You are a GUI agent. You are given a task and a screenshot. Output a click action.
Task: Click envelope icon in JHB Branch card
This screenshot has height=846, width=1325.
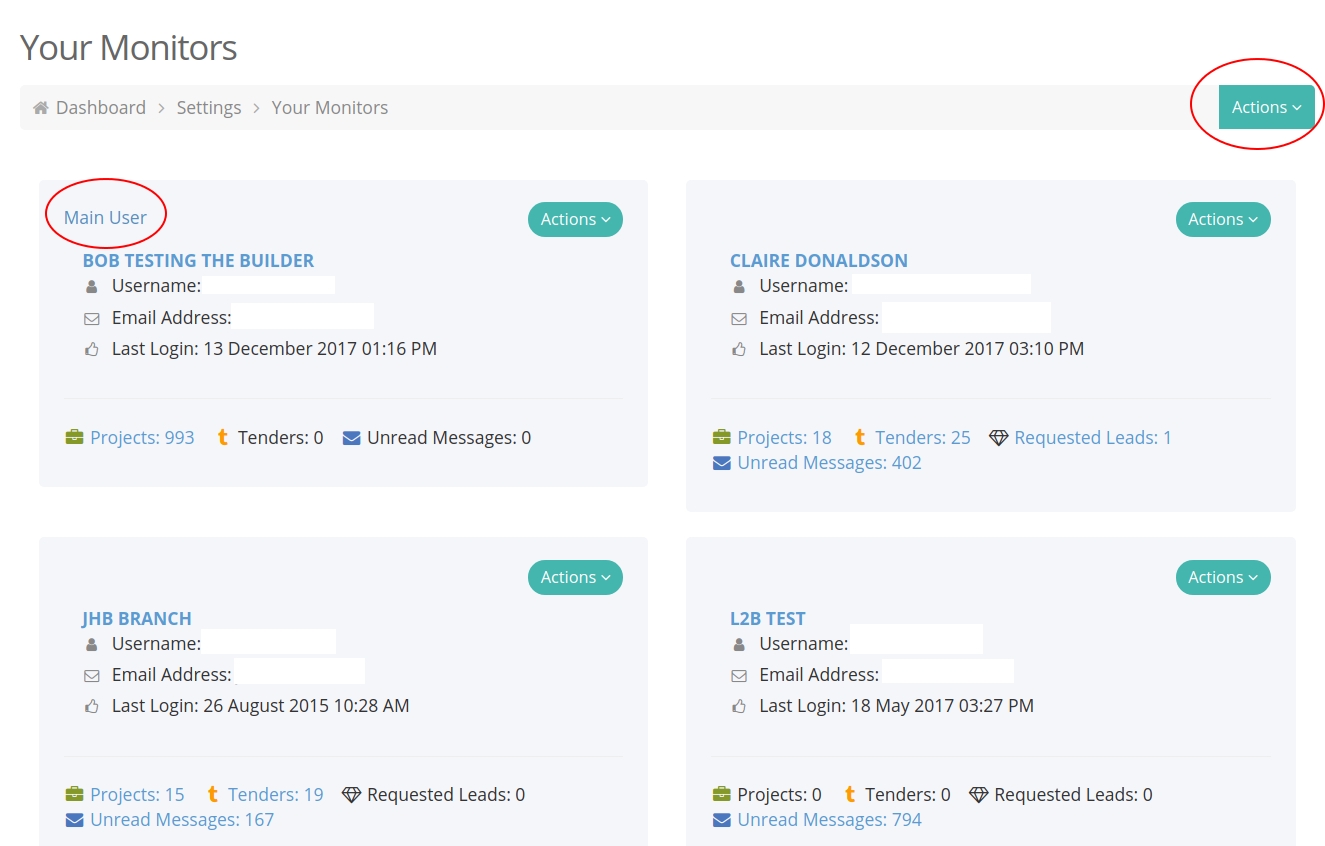[92, 676]
